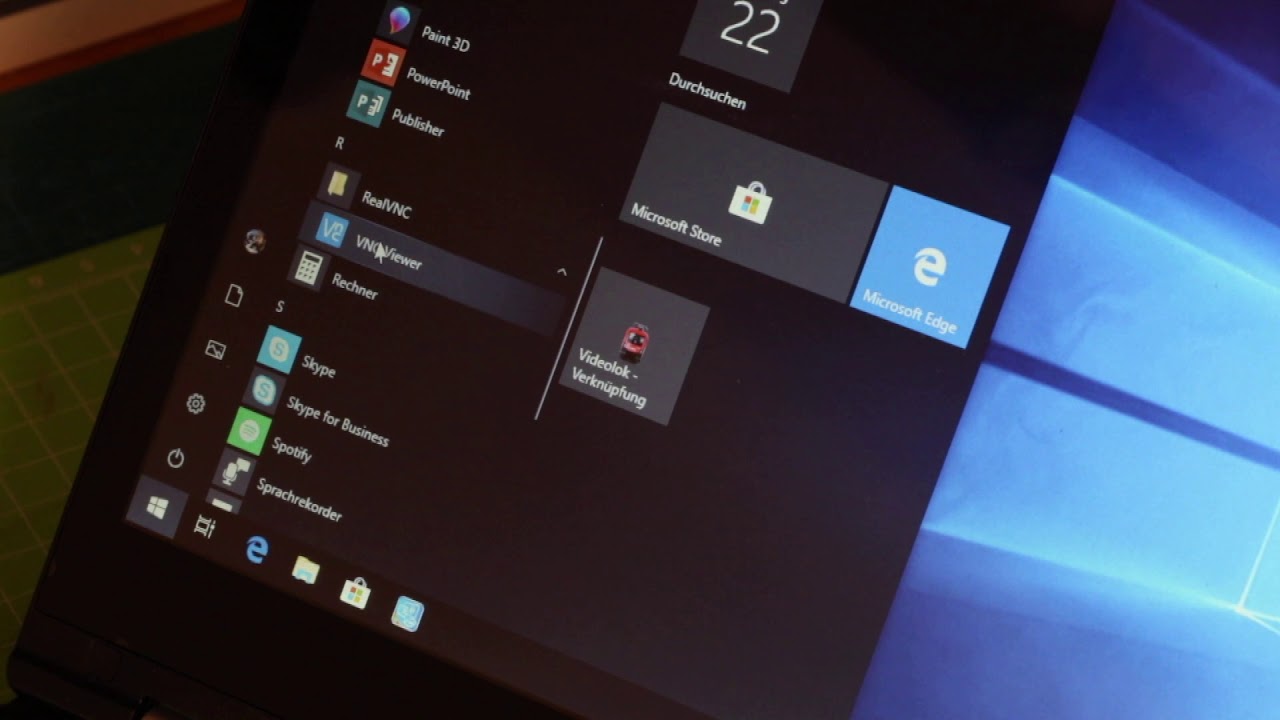Launch PowerPoint from its red icon
This screenshot has height=720, width=1280.
tap(384, 62)
